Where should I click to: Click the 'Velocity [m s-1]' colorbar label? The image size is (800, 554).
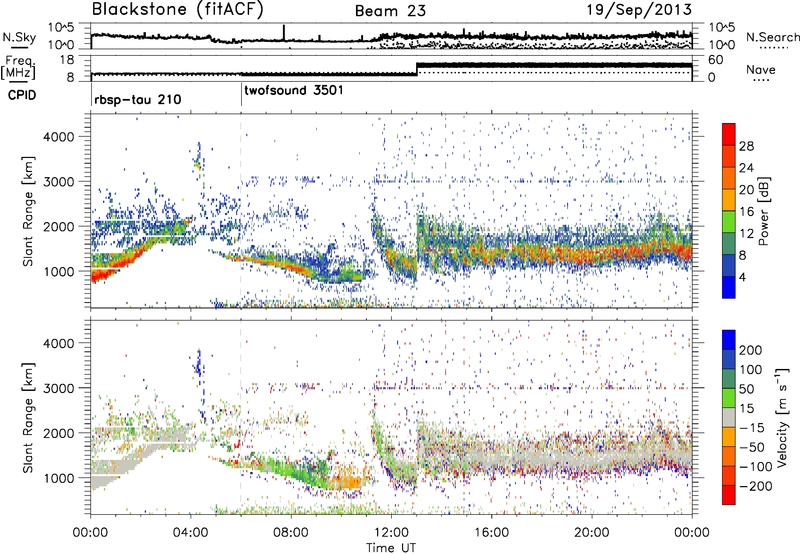781,417
